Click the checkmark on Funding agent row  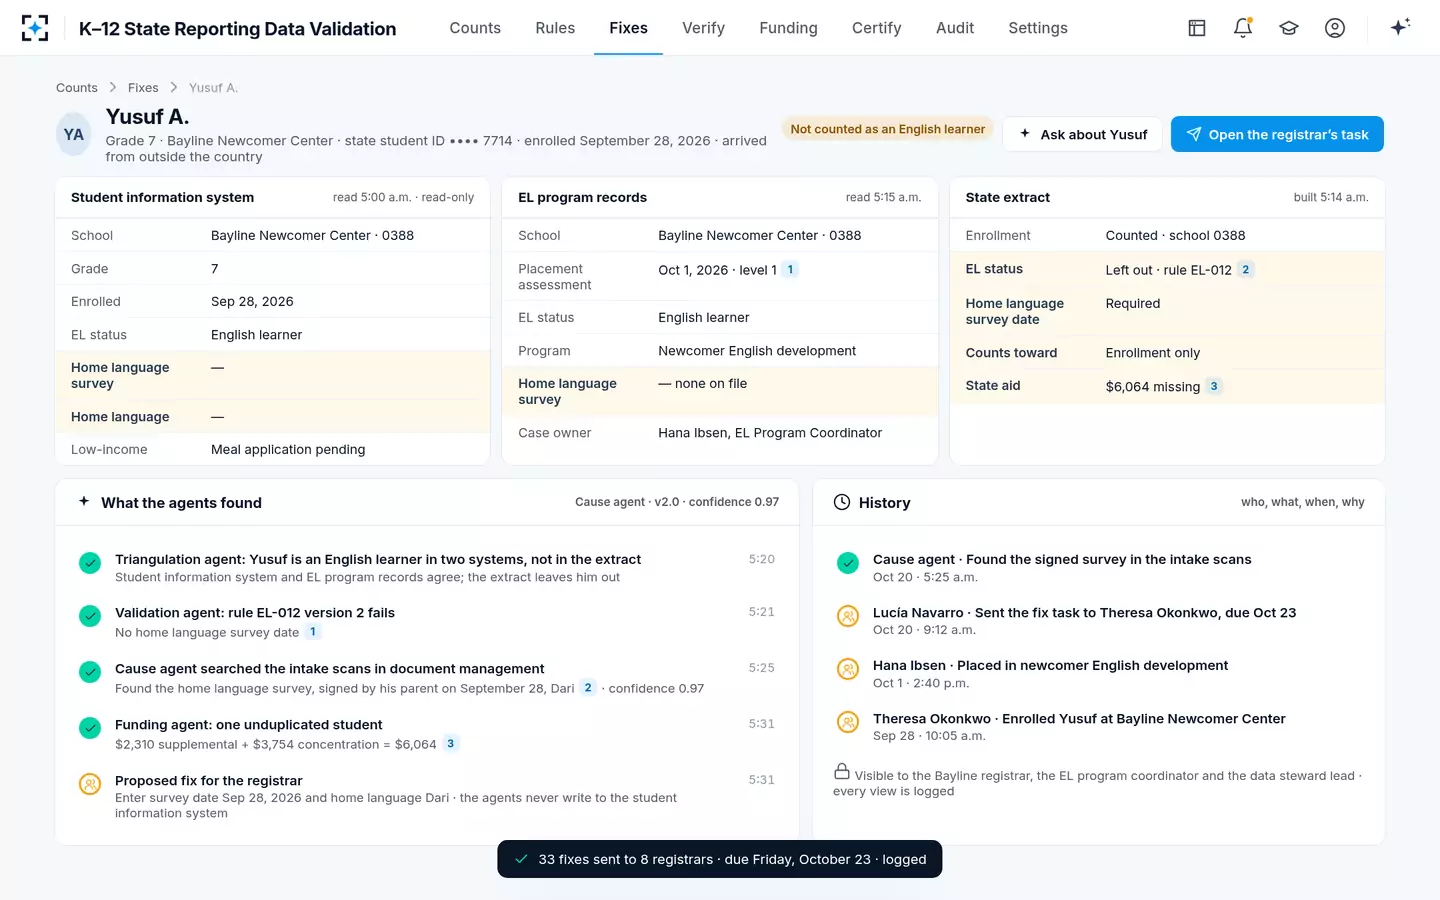(90, 728)
